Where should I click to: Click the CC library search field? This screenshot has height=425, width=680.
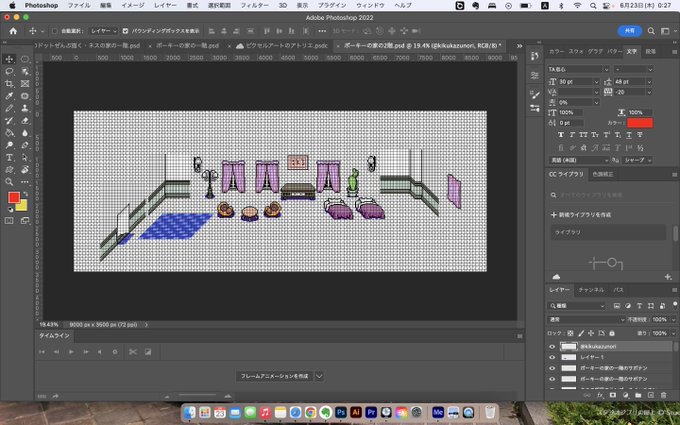tap(610, 195)
